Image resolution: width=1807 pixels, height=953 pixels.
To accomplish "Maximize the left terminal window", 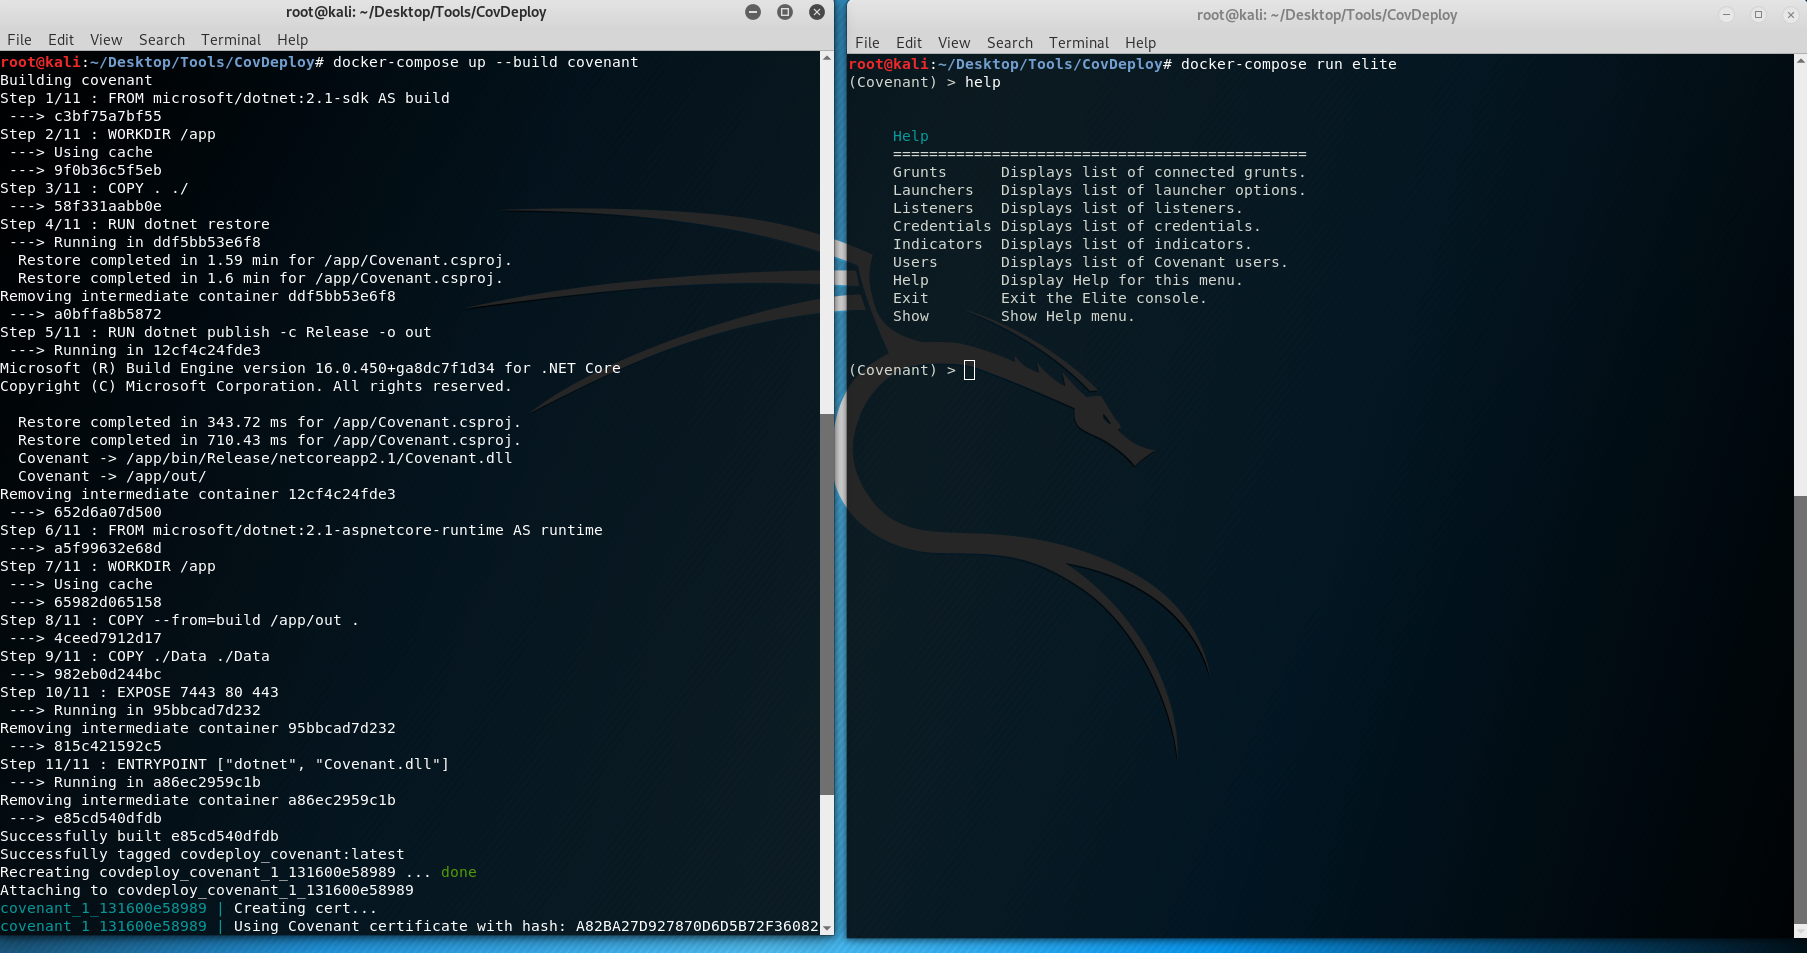I will [x=785, y=12].
